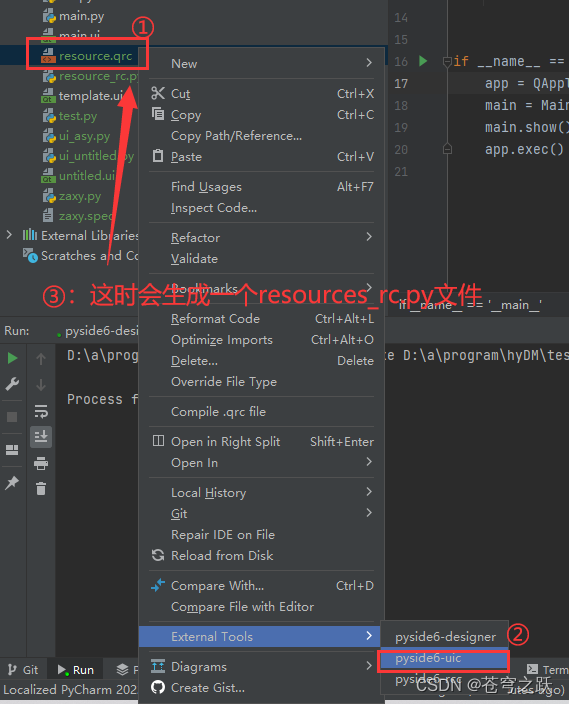Image resolution: width=569 pixels, height=704 pixels.
Task: Click the down arrow in Run panel
Action: [x=41, y=385]
